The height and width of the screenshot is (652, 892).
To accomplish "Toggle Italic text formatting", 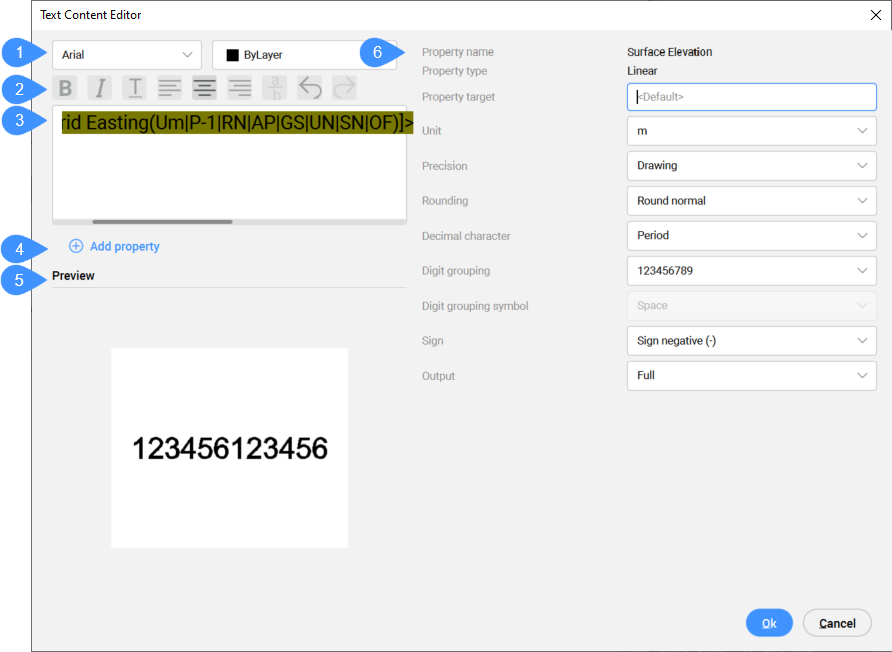I will pyautogui.click(x=99, y=88).
